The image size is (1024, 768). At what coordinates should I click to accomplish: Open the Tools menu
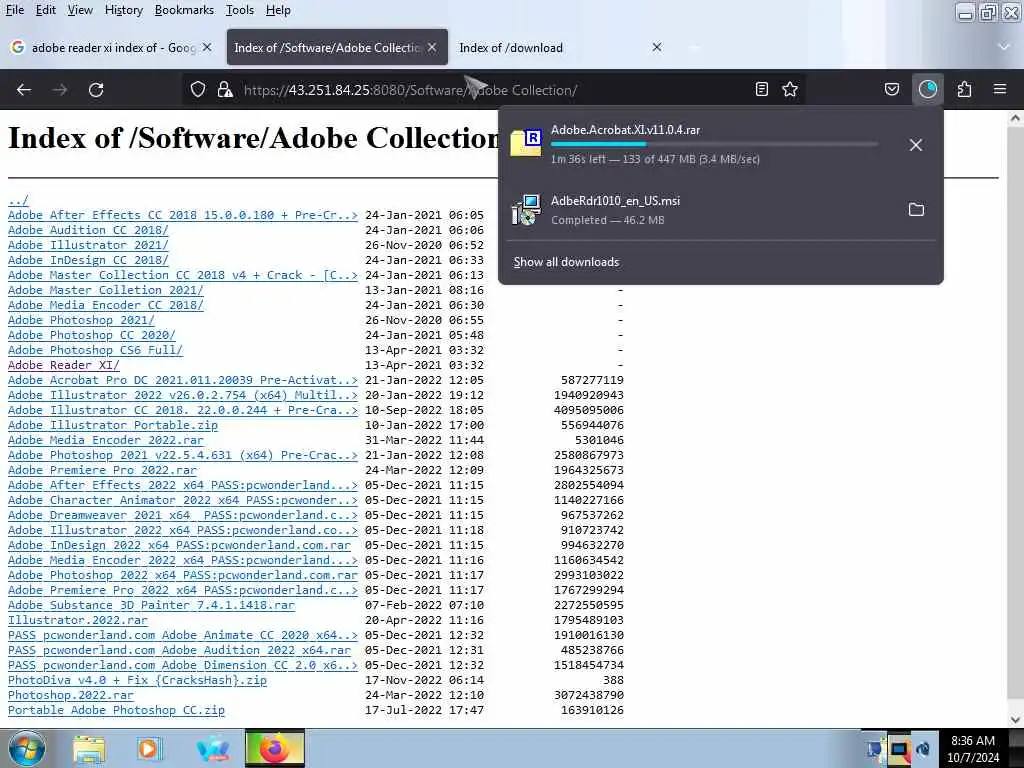tap(240, 10)
